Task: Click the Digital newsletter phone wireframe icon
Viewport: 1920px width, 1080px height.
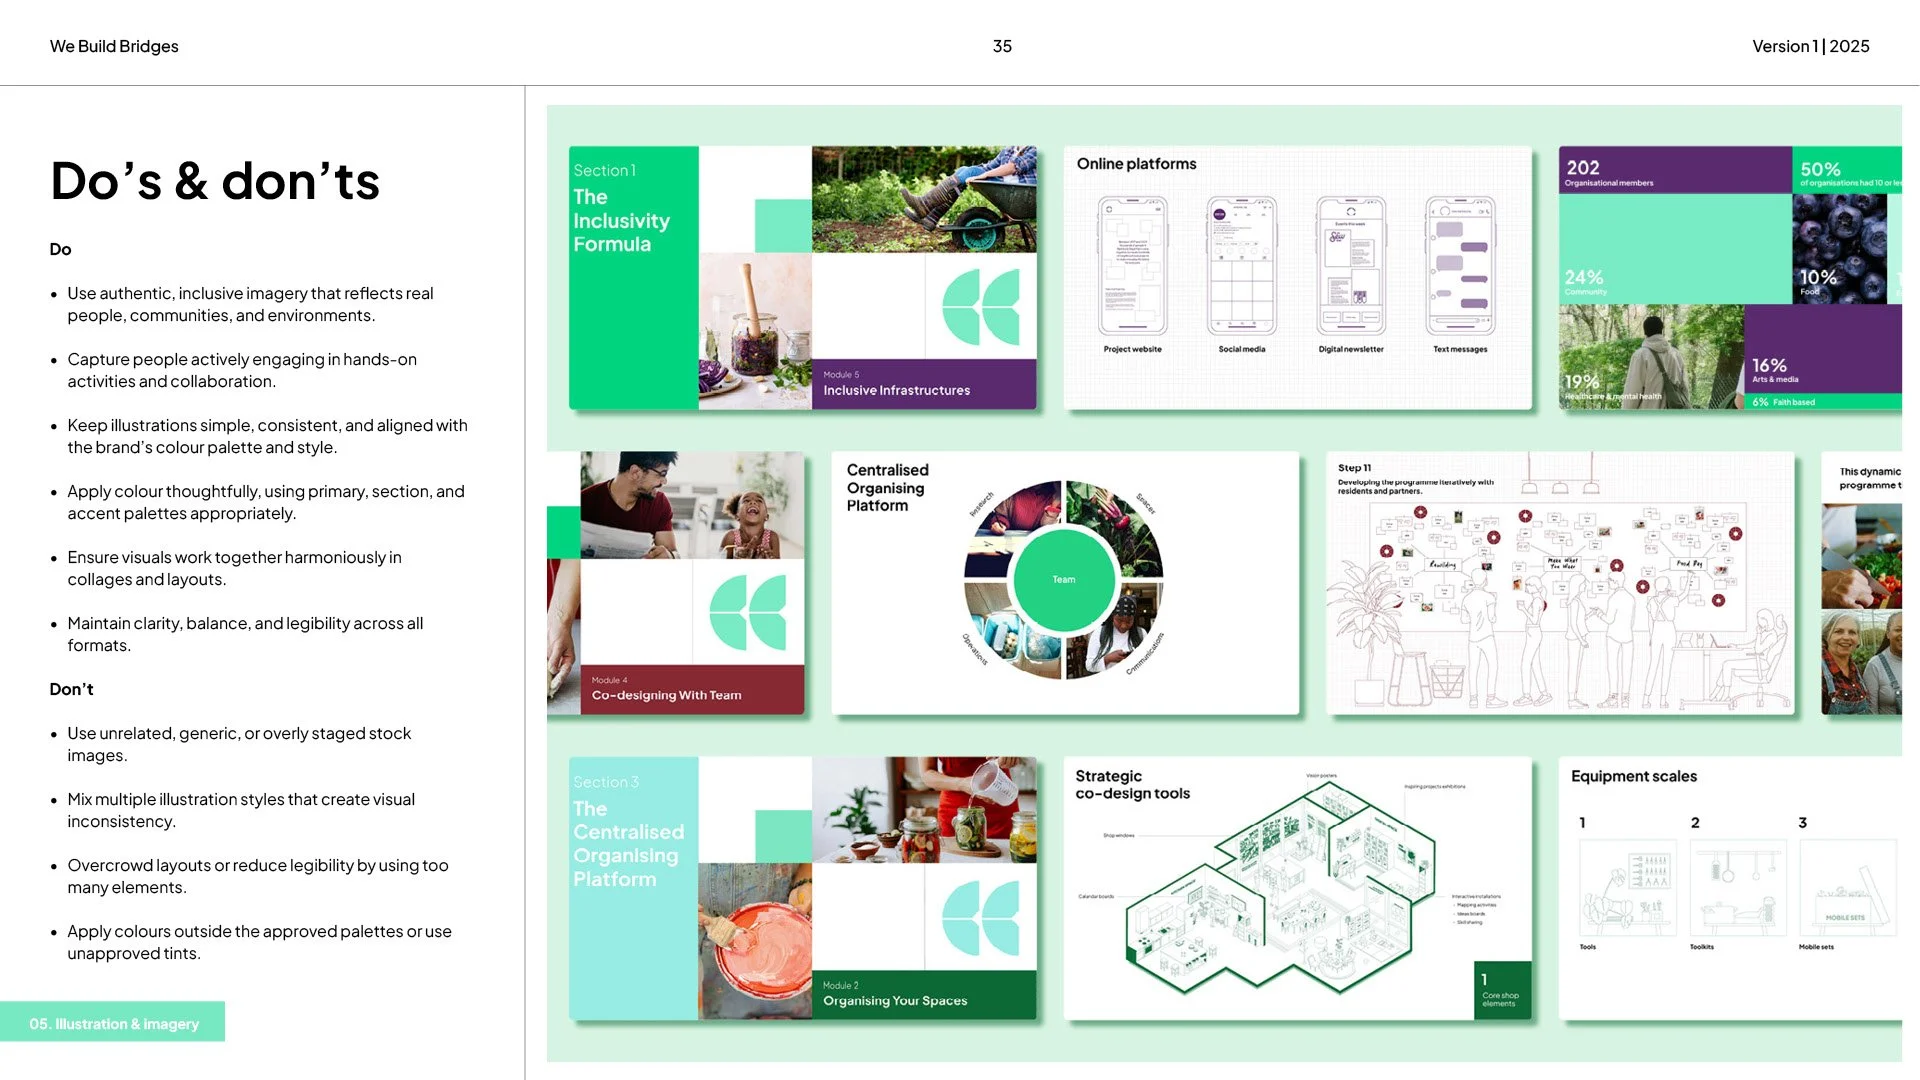Action: 1350,266
